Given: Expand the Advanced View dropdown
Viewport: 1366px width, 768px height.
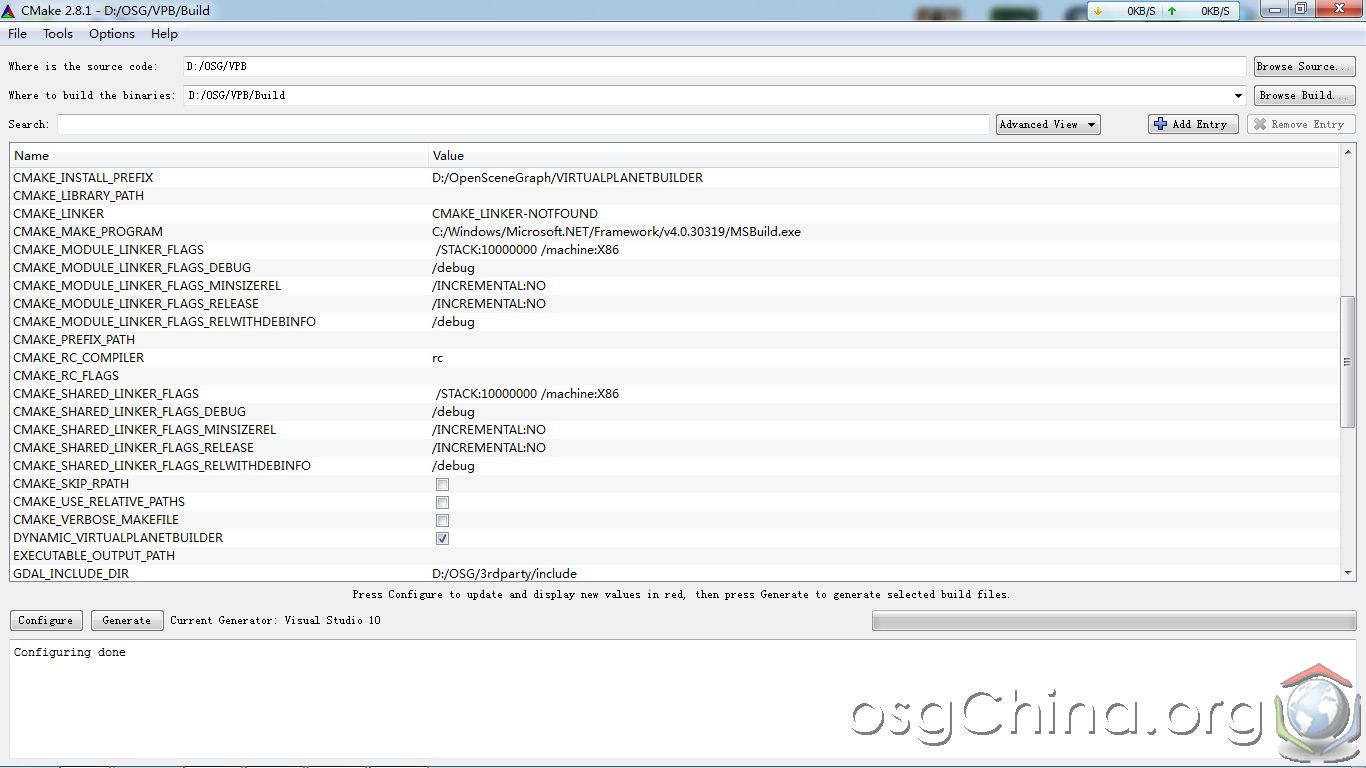Looking at the screenshot, I should 1048,124.
